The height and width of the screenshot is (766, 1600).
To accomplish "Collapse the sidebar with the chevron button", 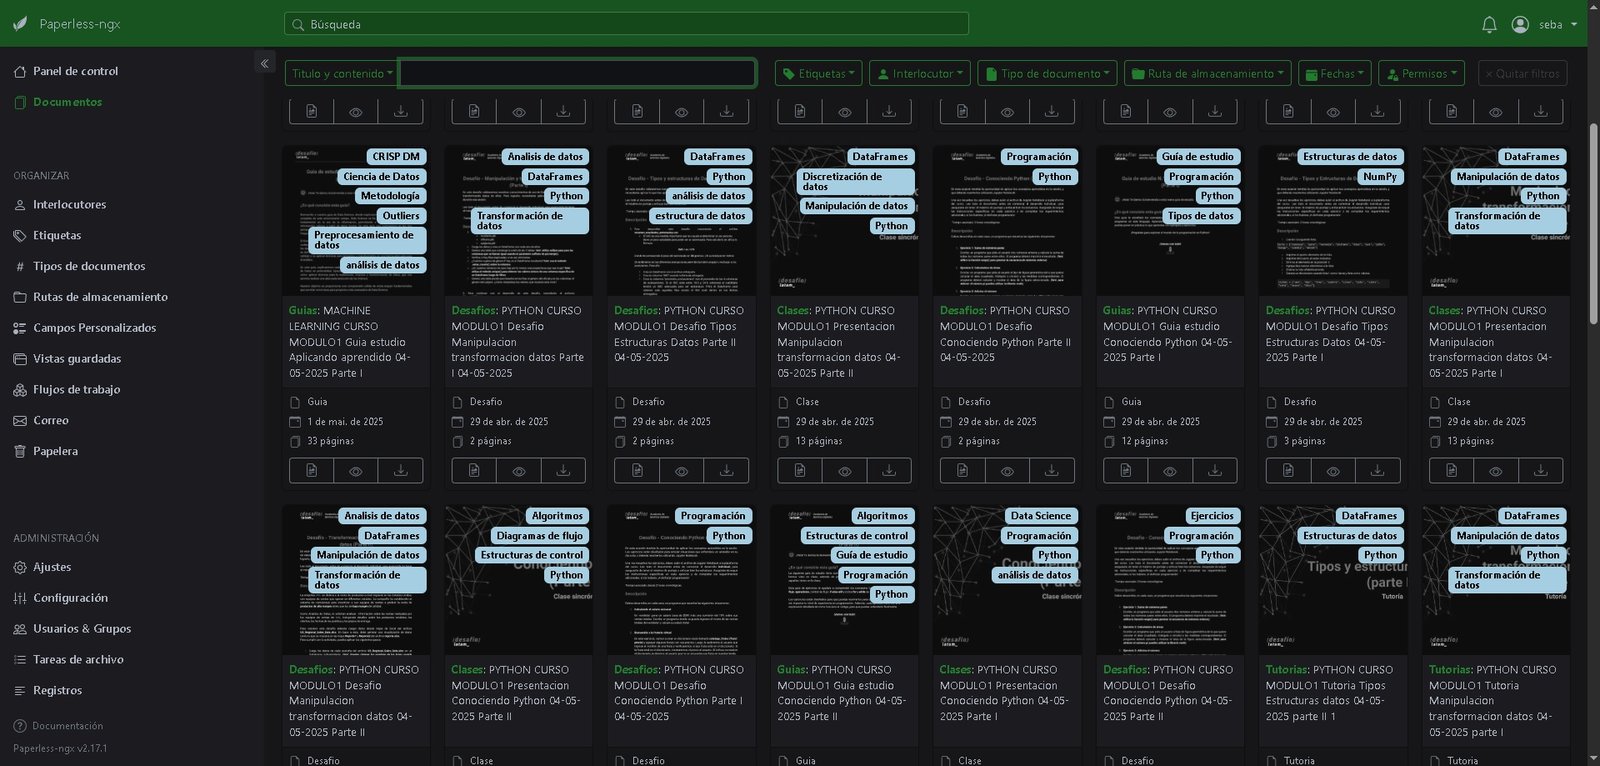I will pos(264,63).
